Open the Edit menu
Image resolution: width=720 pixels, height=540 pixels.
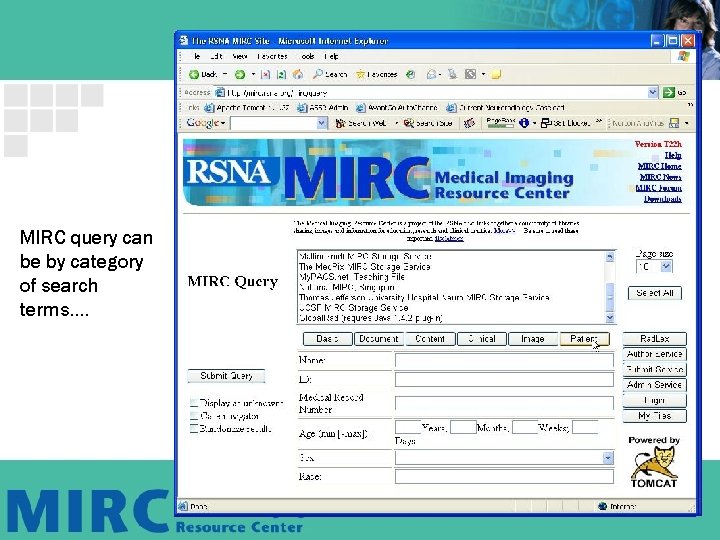coord(216,56)
